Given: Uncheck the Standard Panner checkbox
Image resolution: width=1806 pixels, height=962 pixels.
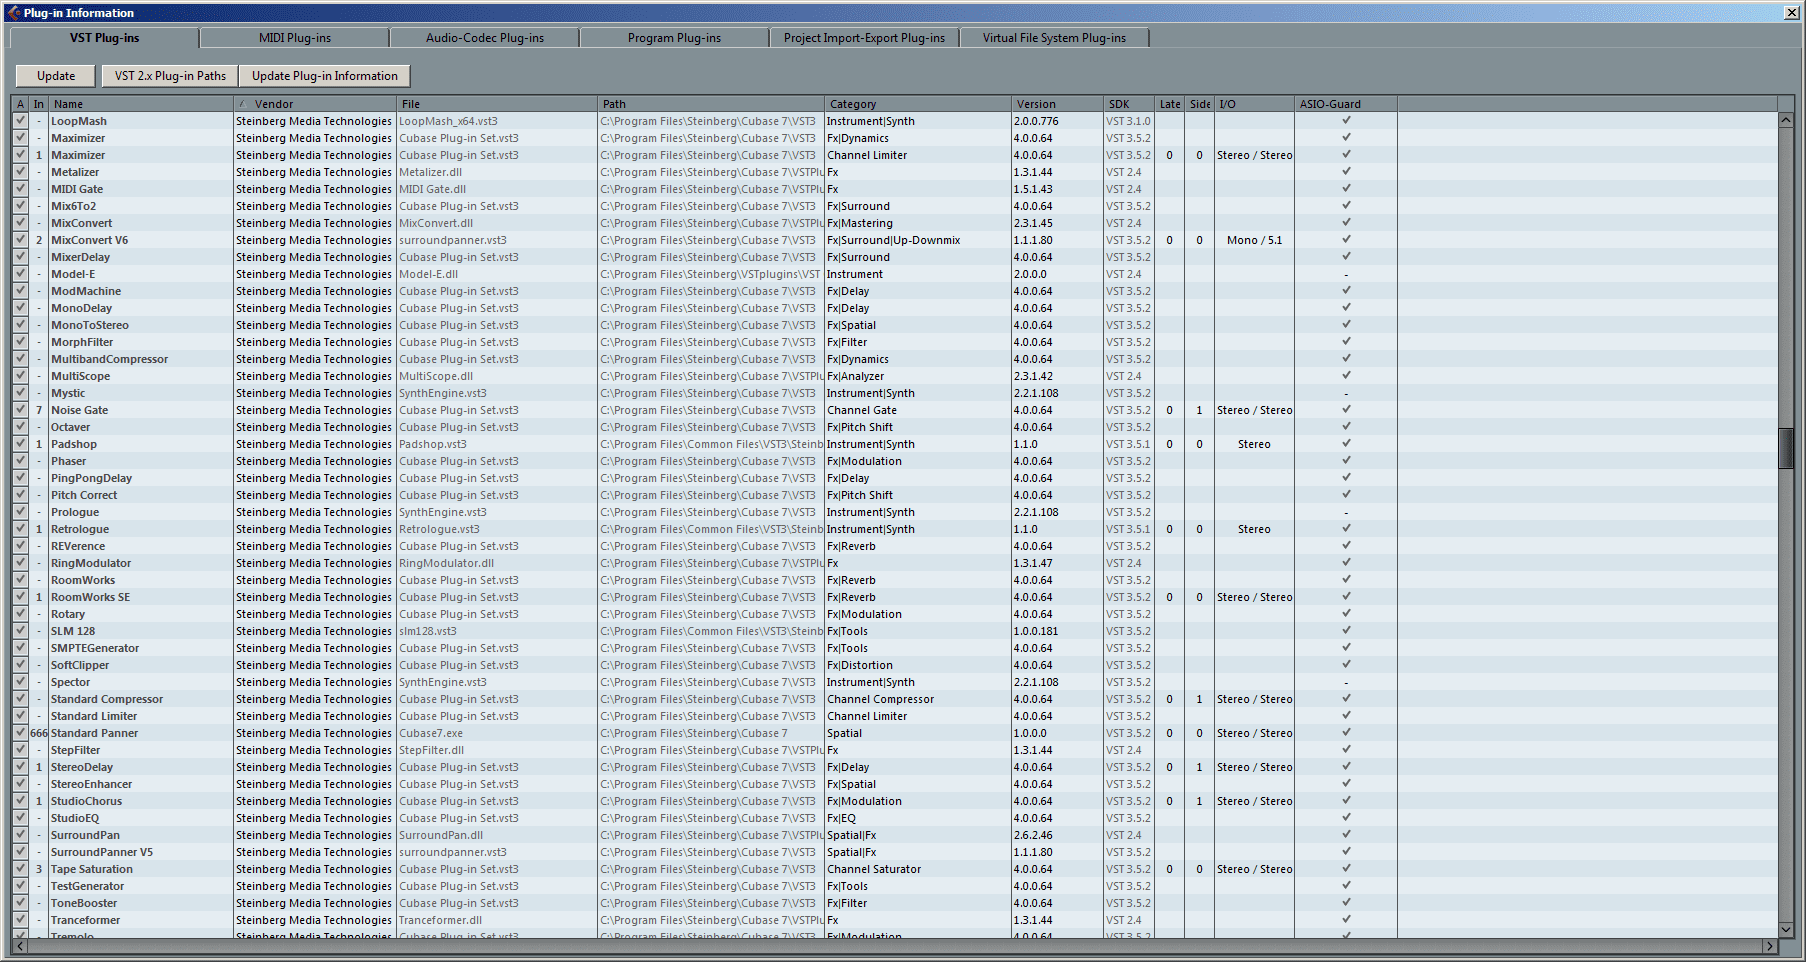Looking at the screenshot, I should [20, 733].
